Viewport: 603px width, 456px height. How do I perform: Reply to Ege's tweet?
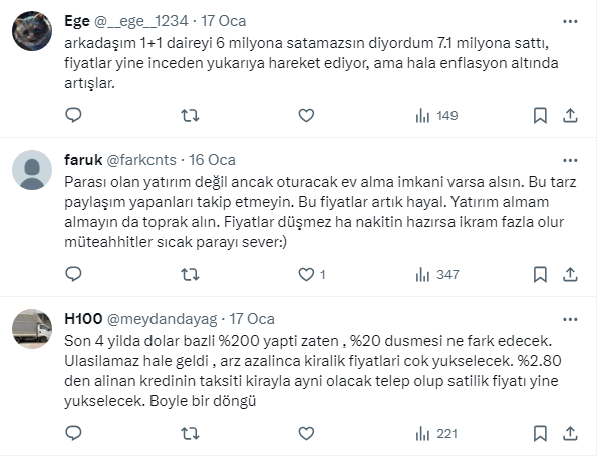(x=73, y=115)
